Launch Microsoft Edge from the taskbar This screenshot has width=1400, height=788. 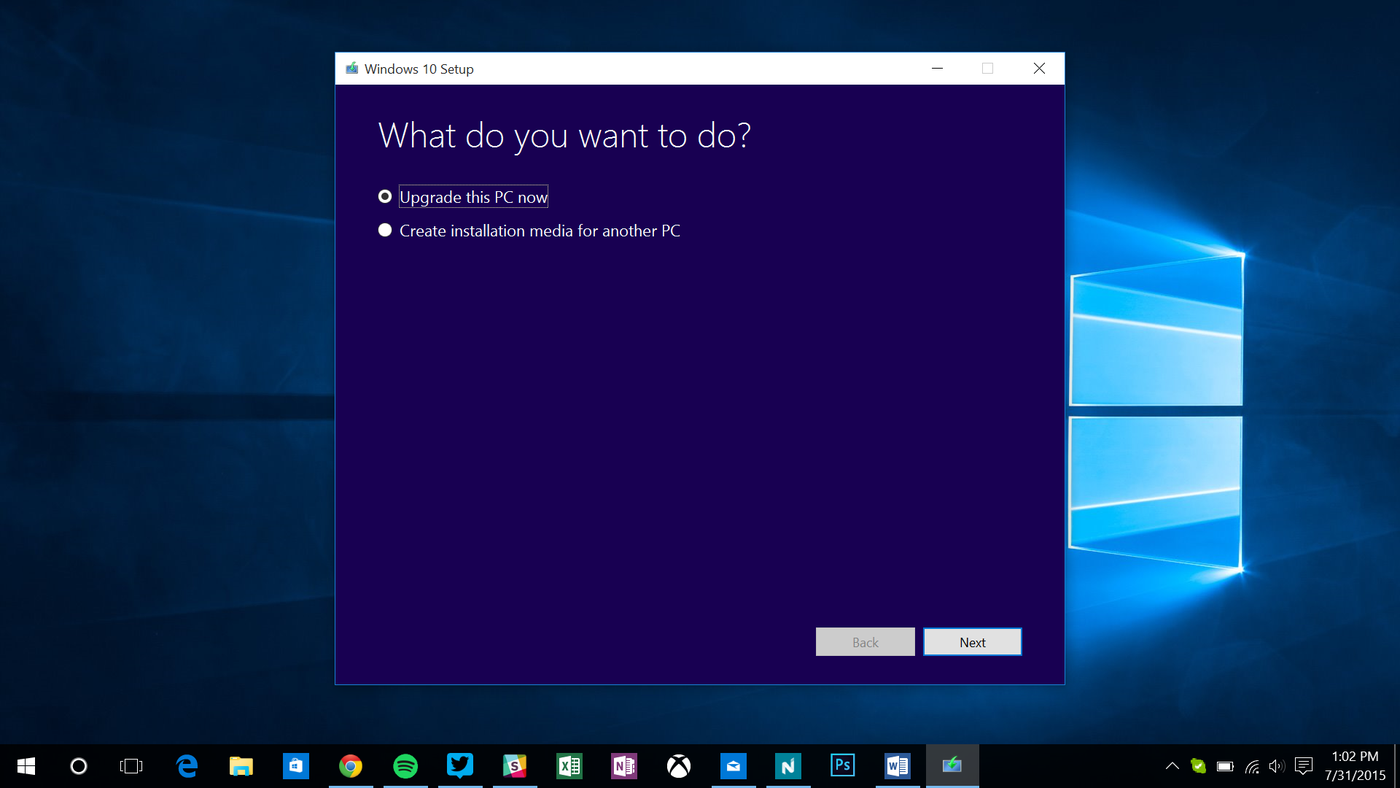click(x=186, y=765)
